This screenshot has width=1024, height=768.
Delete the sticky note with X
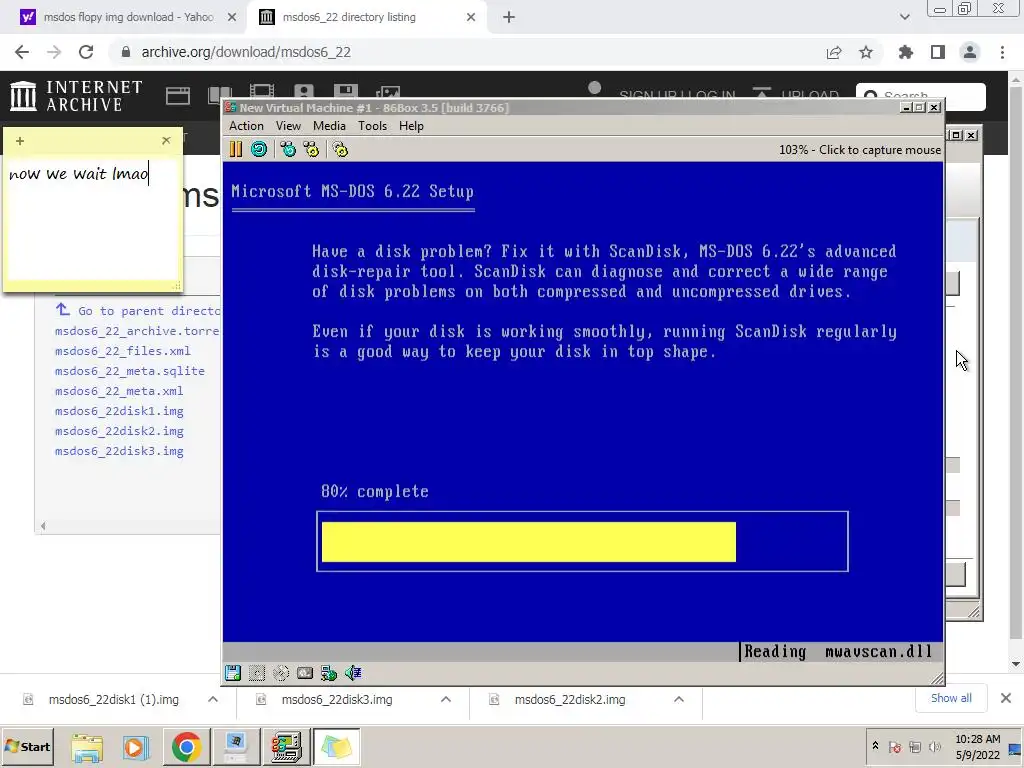pos(166,140)
